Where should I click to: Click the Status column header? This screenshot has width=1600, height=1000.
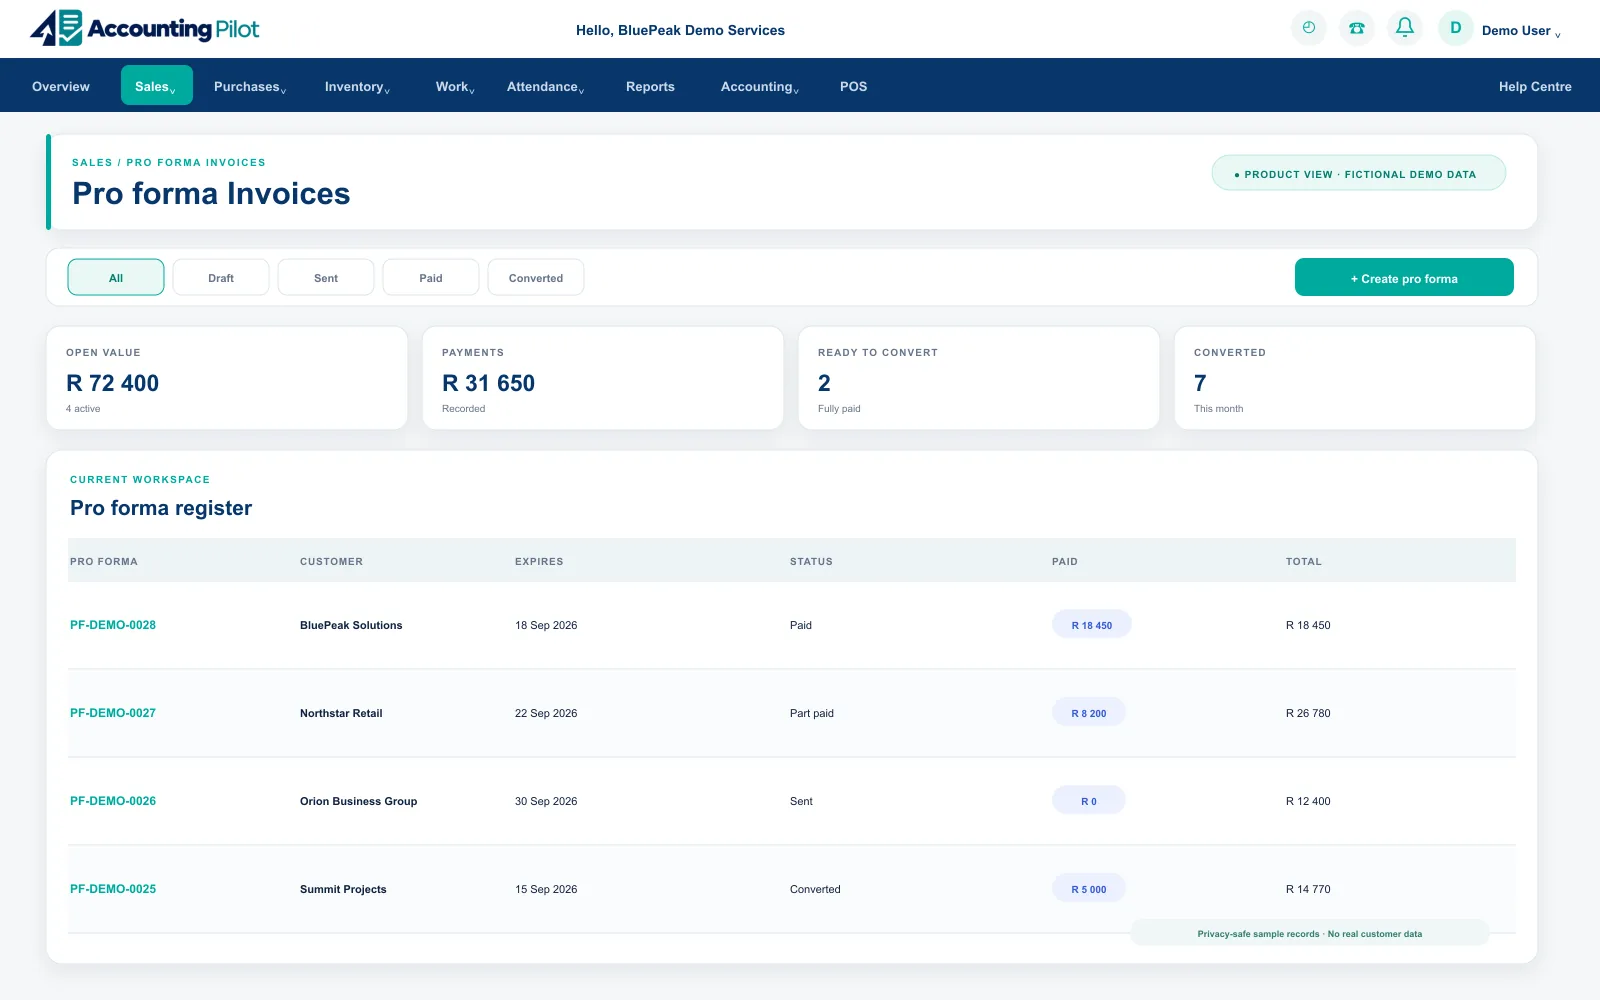coord(811,561)
